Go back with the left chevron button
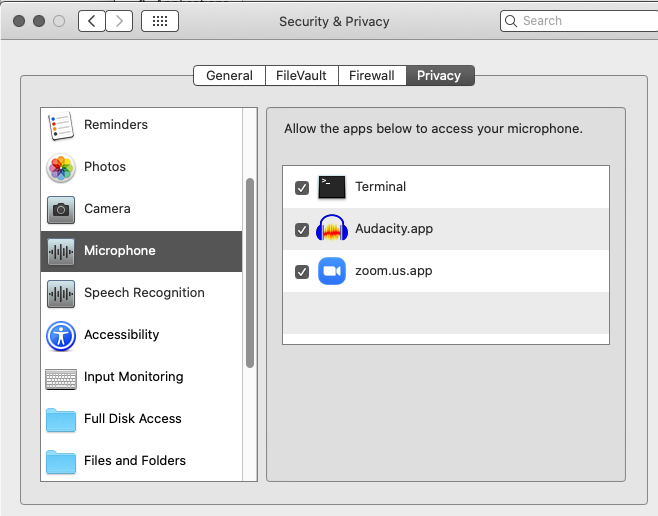This screenshot has height=516, width=658. tap(91, 21)
